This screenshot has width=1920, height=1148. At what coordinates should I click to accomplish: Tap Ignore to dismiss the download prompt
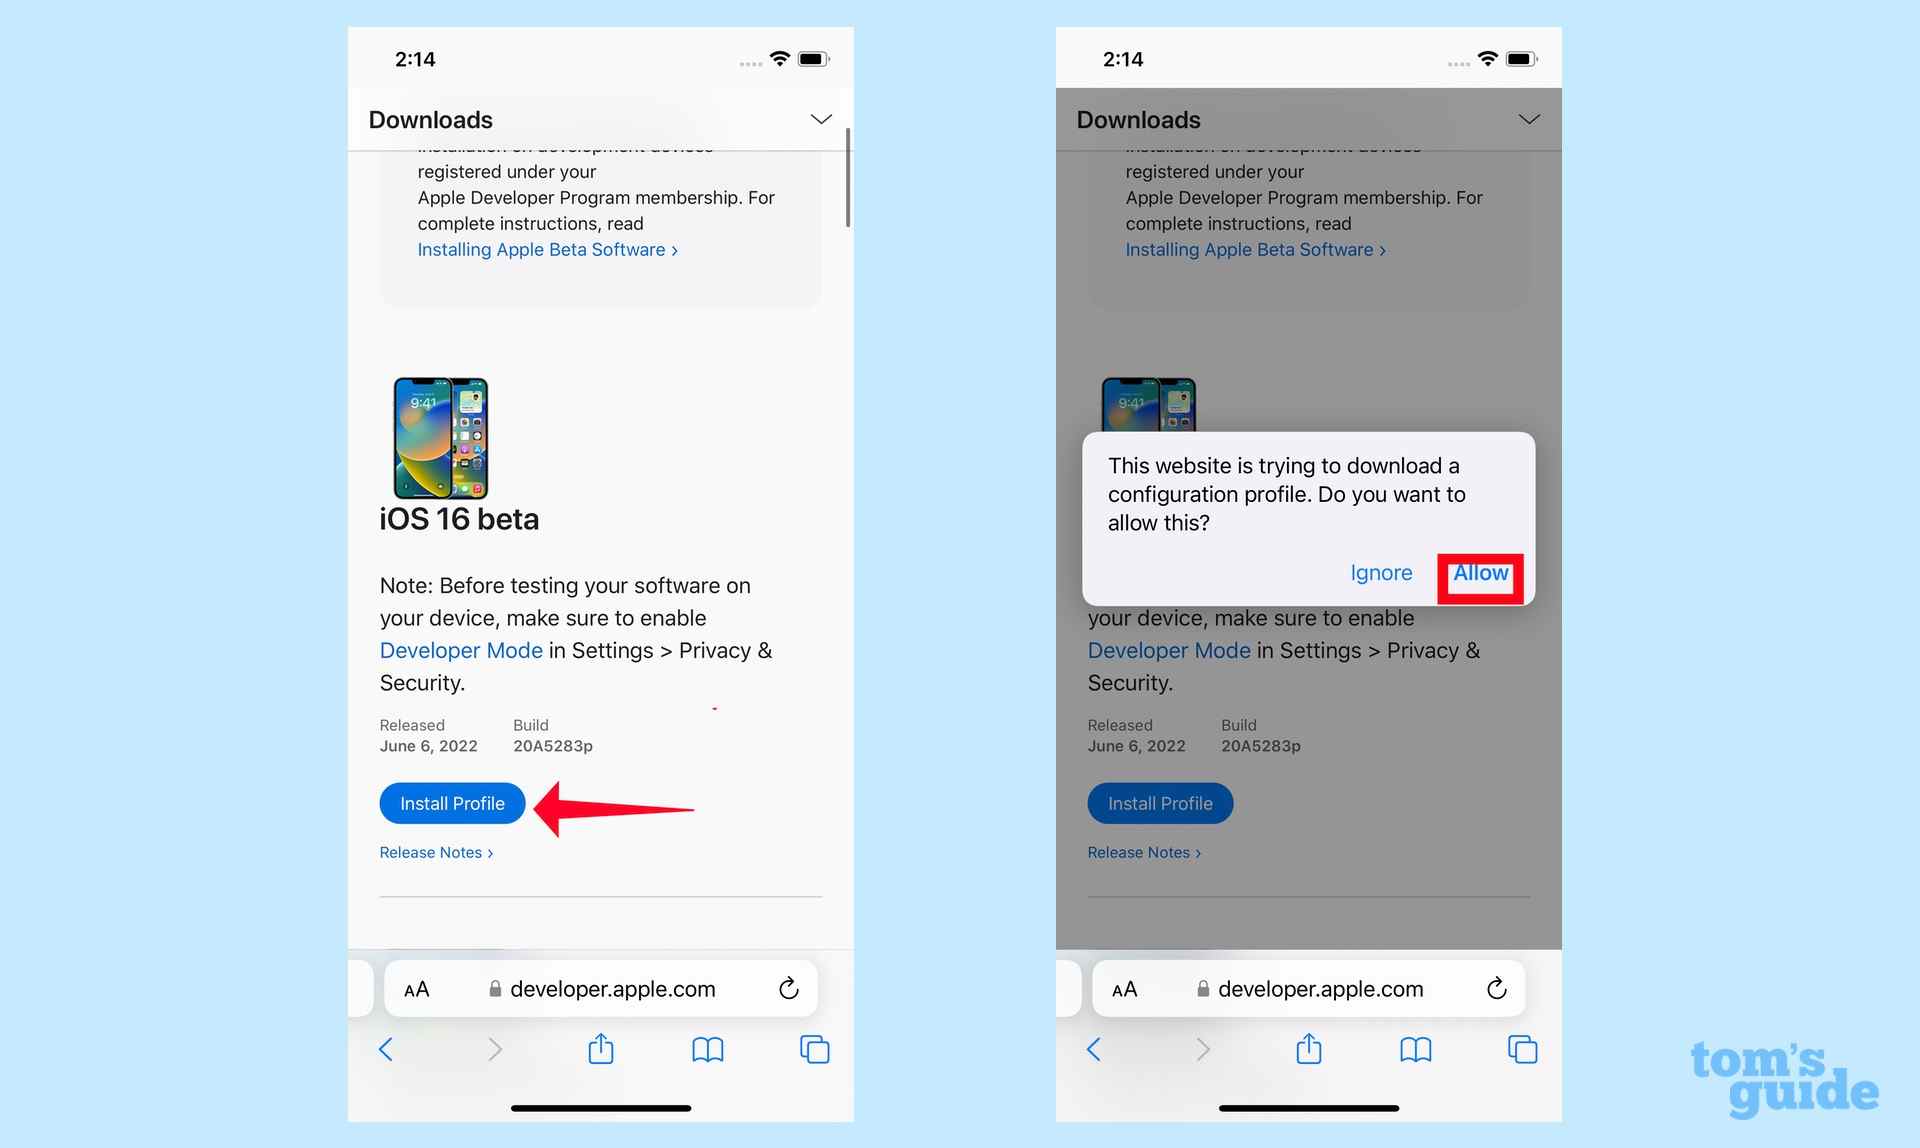1380,573
